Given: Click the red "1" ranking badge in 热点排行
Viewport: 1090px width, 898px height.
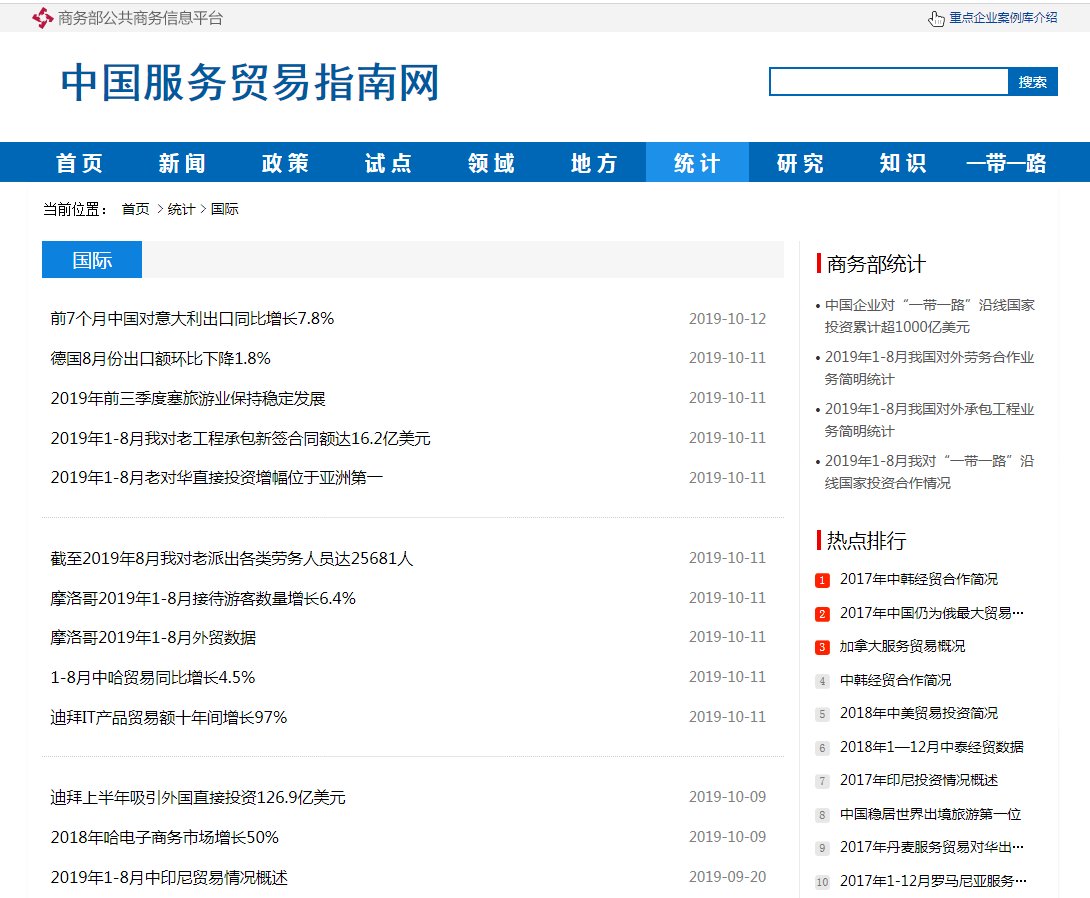Looking at the screenshot, I should point(823,579).
